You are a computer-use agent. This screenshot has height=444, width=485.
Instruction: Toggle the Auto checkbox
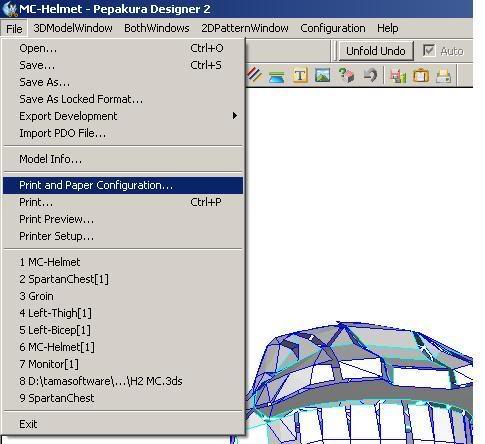coord(429,51)
